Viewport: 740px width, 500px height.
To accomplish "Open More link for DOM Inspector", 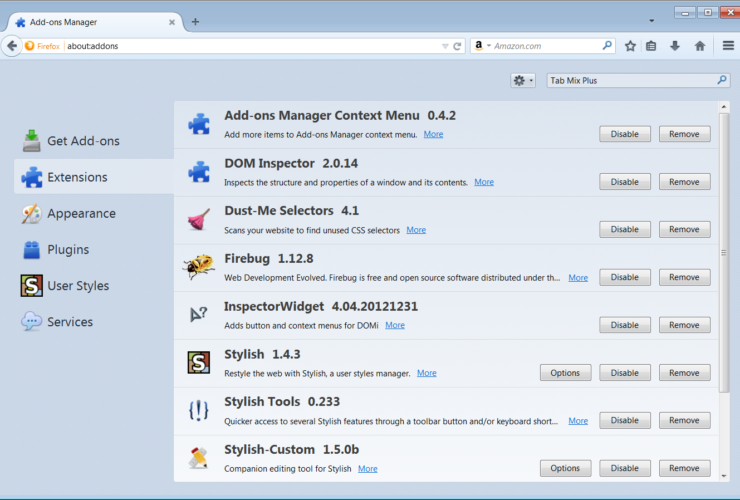I will click(x=484, y=182).
